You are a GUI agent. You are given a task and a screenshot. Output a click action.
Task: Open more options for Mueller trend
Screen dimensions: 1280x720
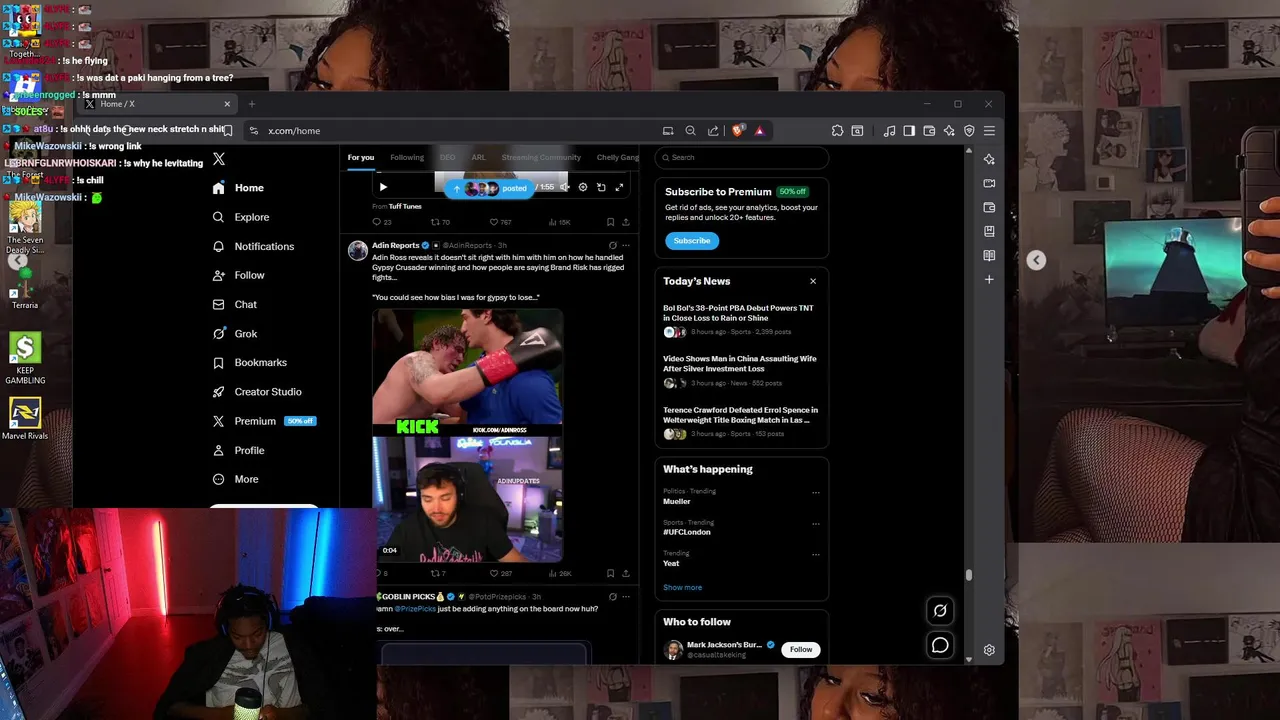(x=815, y=492)
